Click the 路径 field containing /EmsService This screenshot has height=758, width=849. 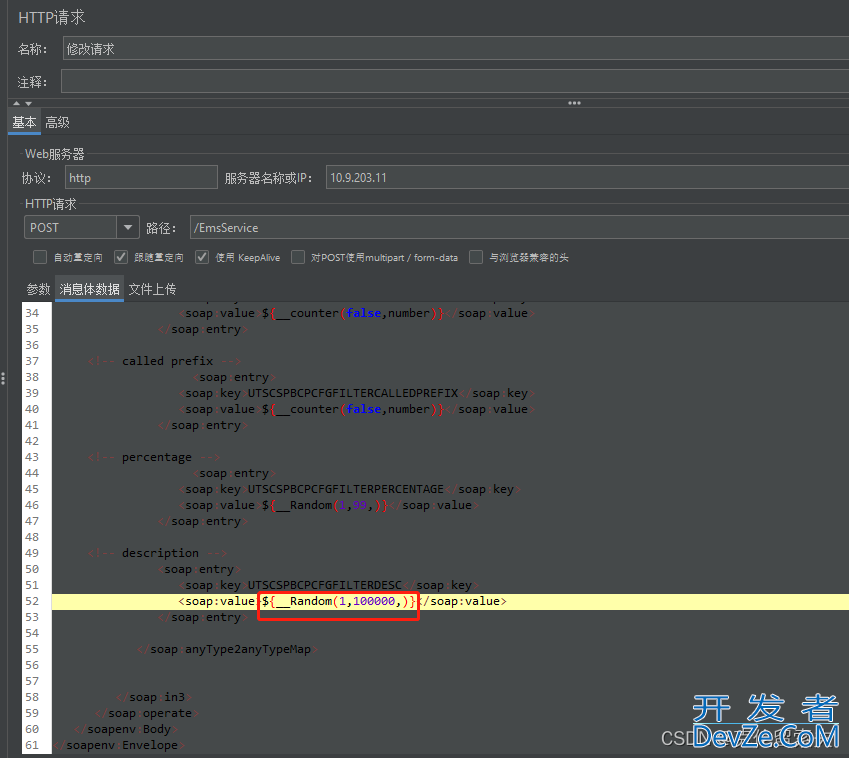click(519, 227)
